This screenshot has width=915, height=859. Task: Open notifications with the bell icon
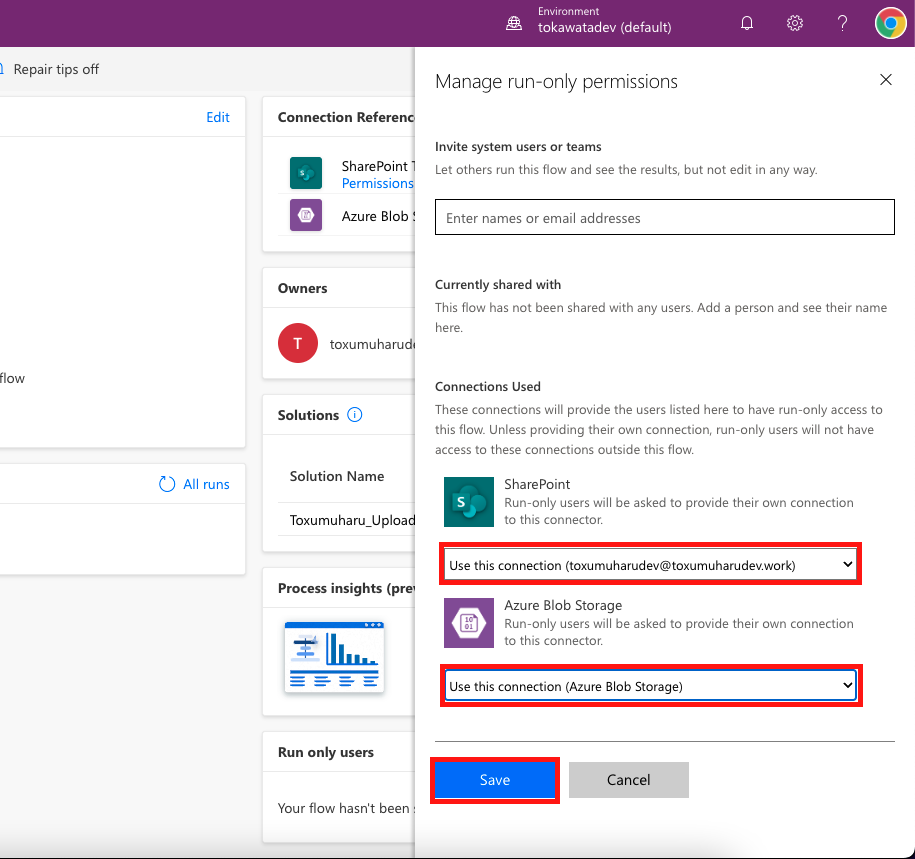(x=746, y=22)
